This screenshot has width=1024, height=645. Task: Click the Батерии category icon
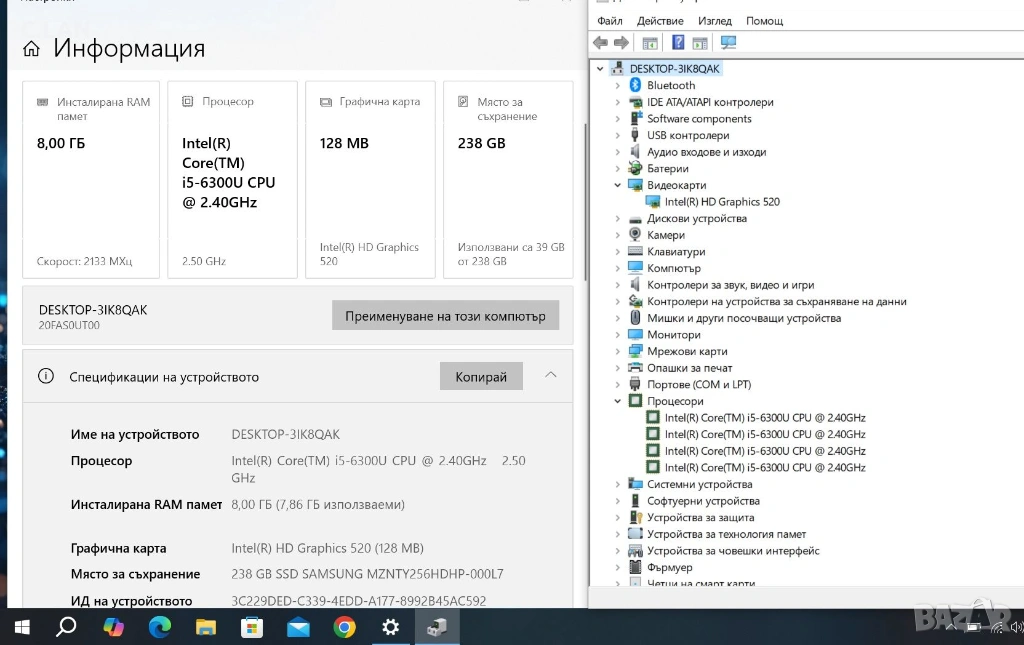coord(635,168)
